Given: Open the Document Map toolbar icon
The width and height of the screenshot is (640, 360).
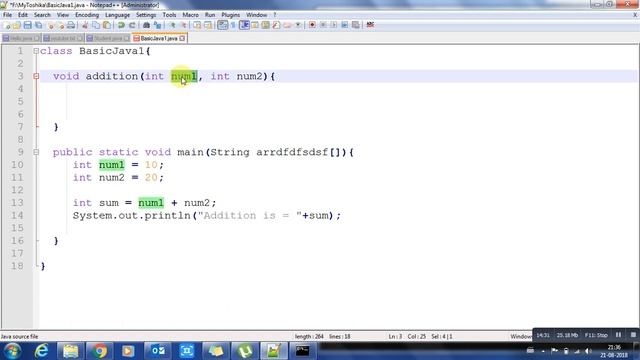Looking at the screenshot, I should (x=265, y=25).
